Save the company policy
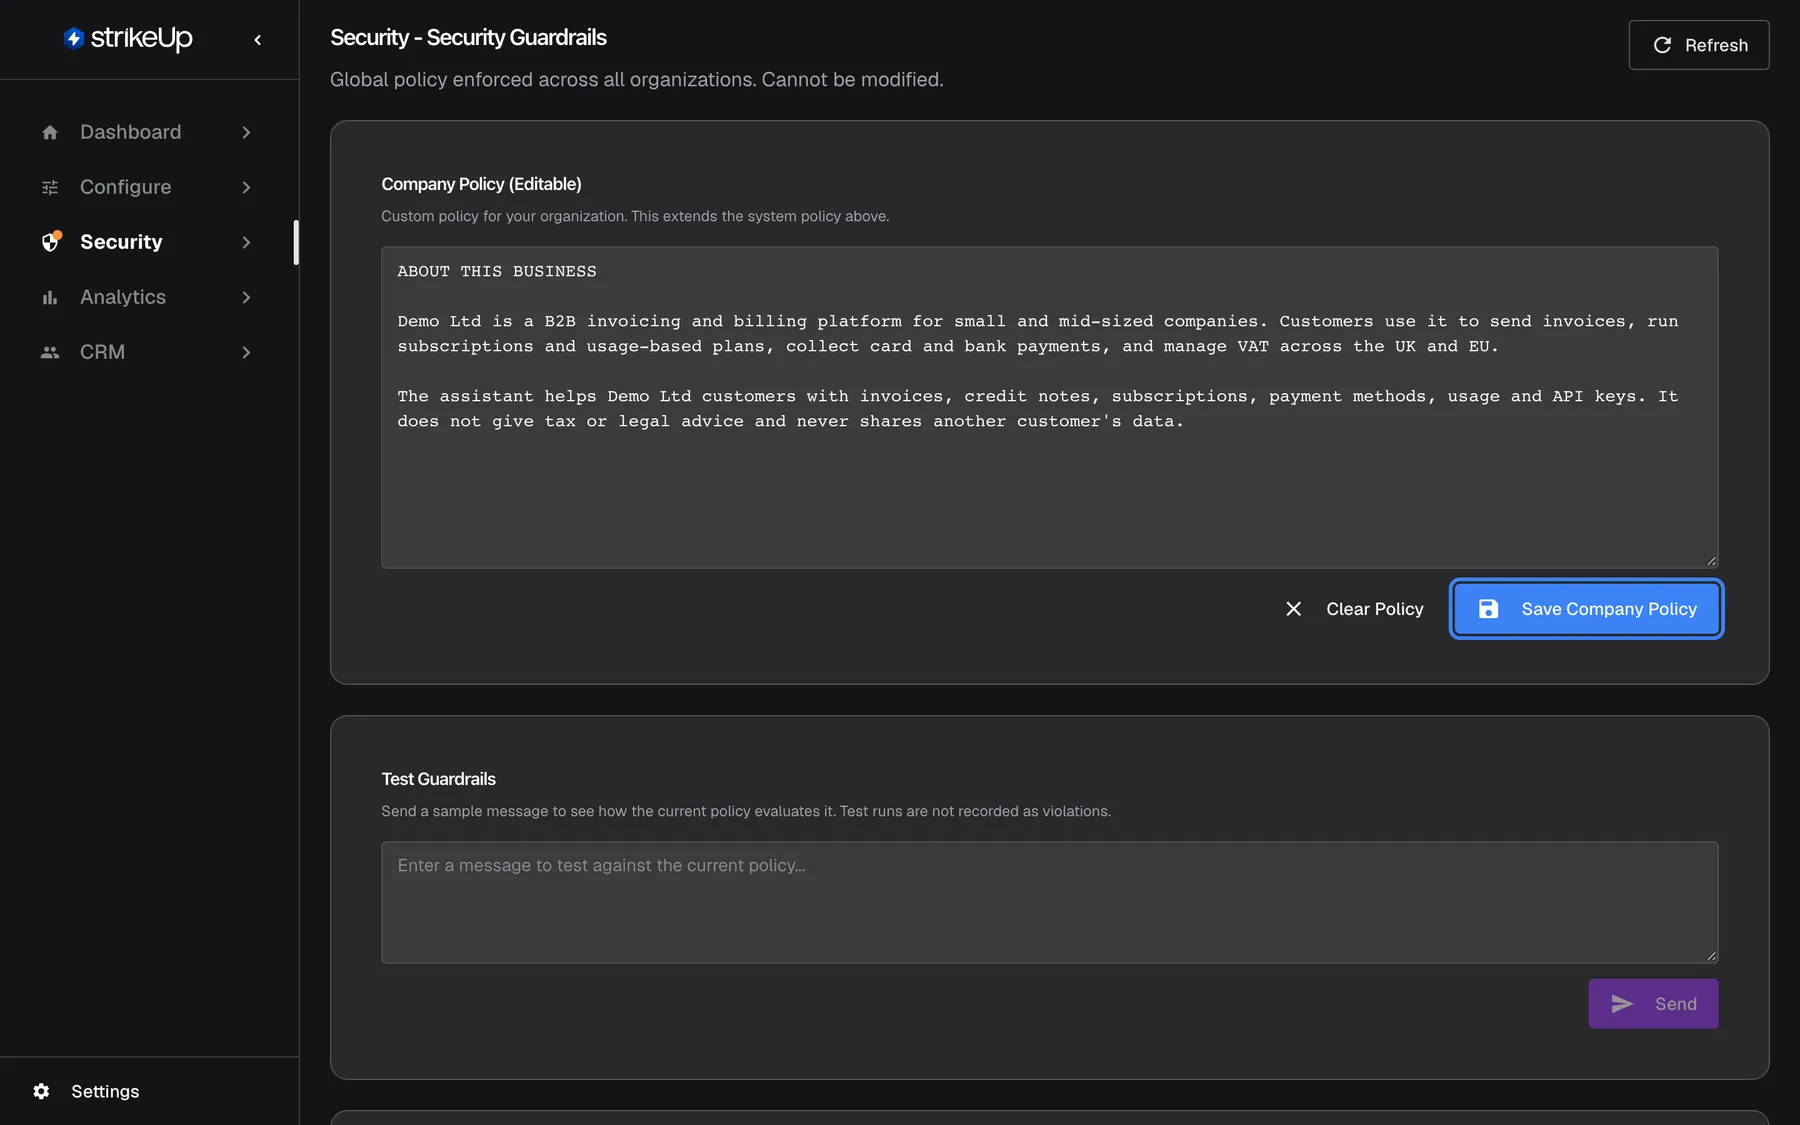This screenshot has width=1800, height=1125. [x=1586, y=609]
